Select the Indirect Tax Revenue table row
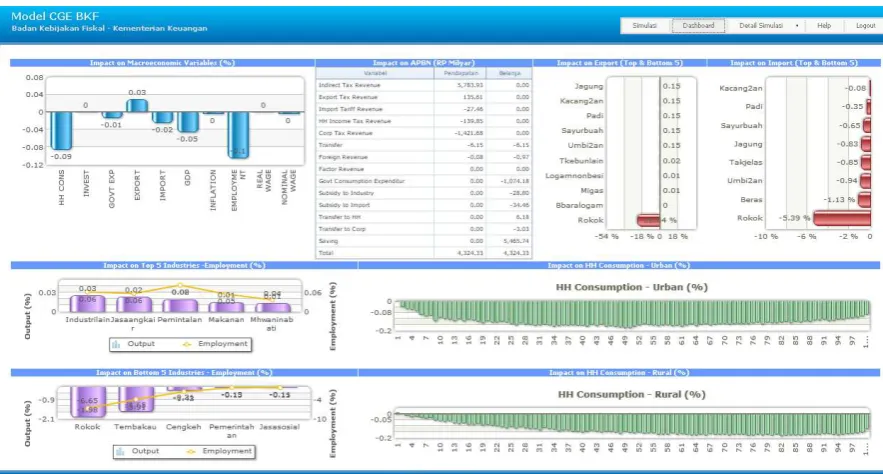 pos(423,85)
